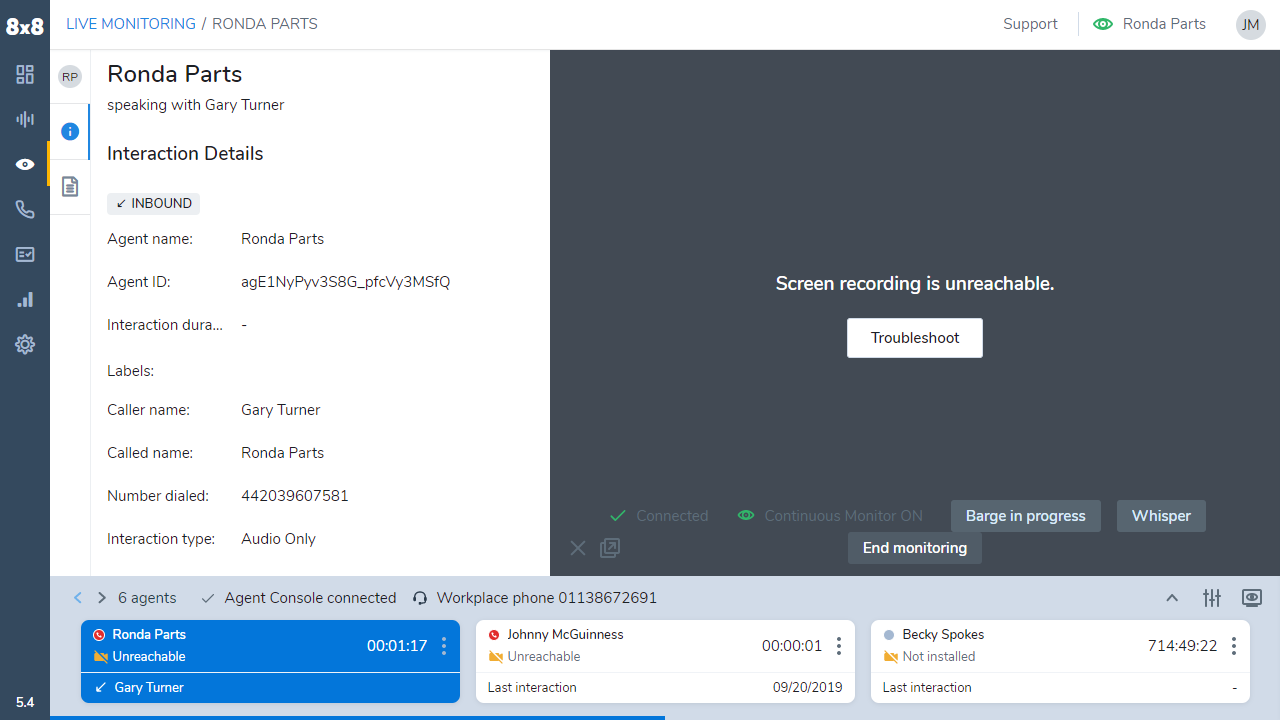The height and width of the screenshot is (720, 1280).
Task: Open the Support link
Action: click(1030, 24)
